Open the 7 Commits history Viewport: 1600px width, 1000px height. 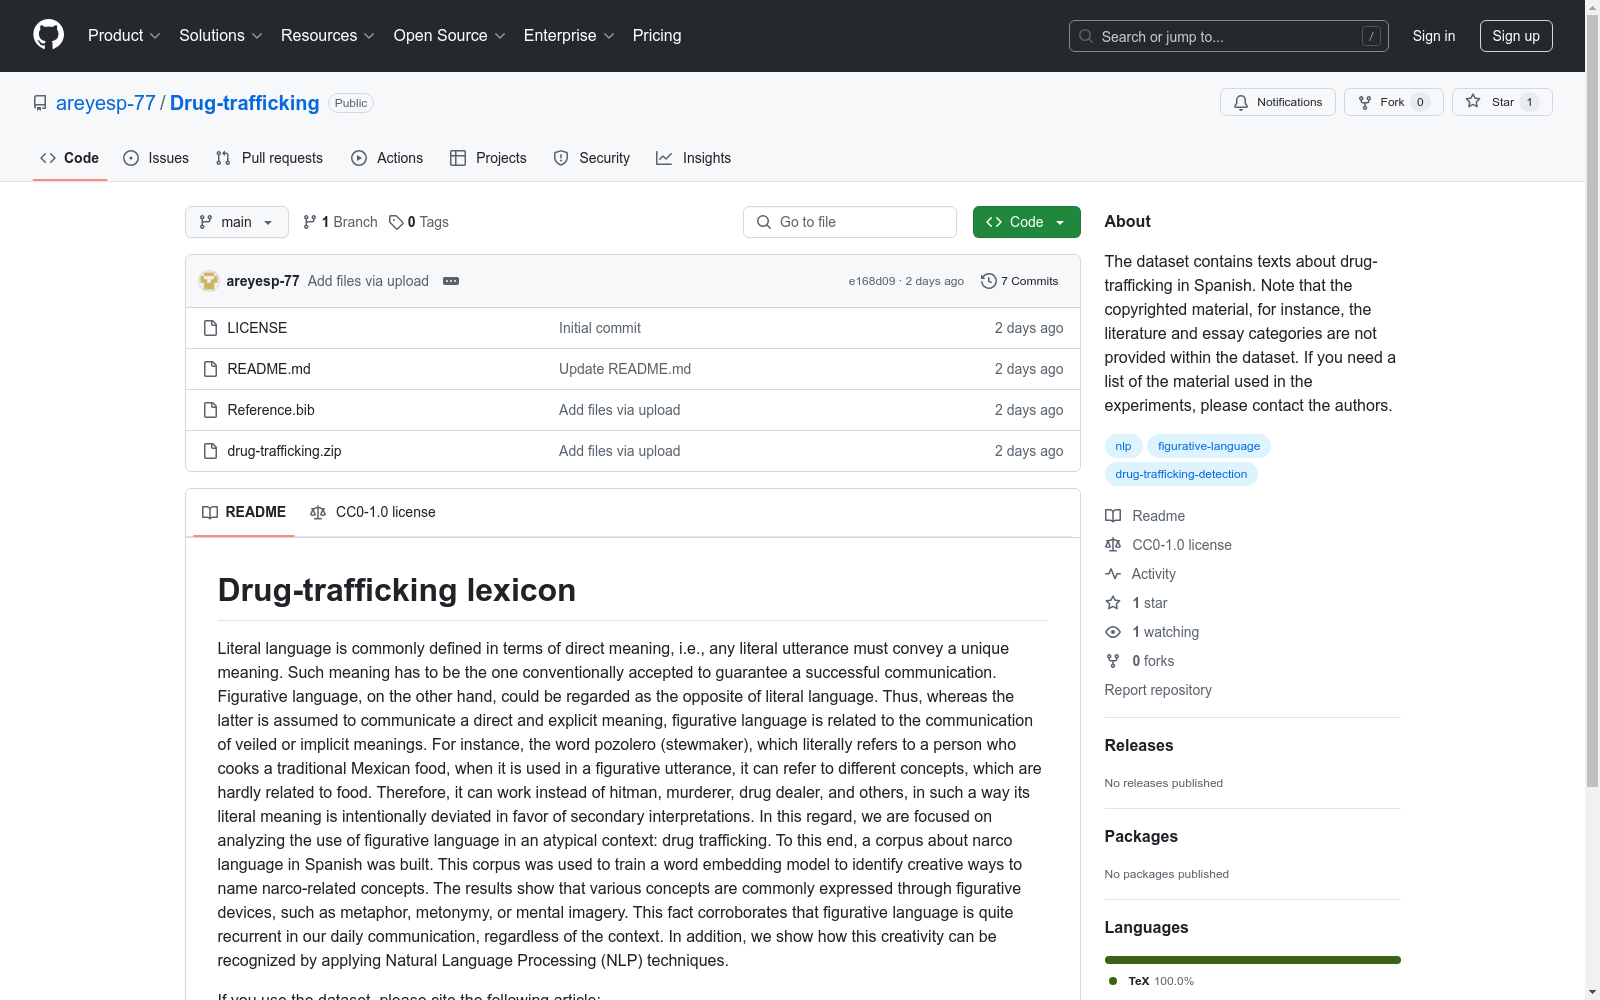coord(1020,281)
